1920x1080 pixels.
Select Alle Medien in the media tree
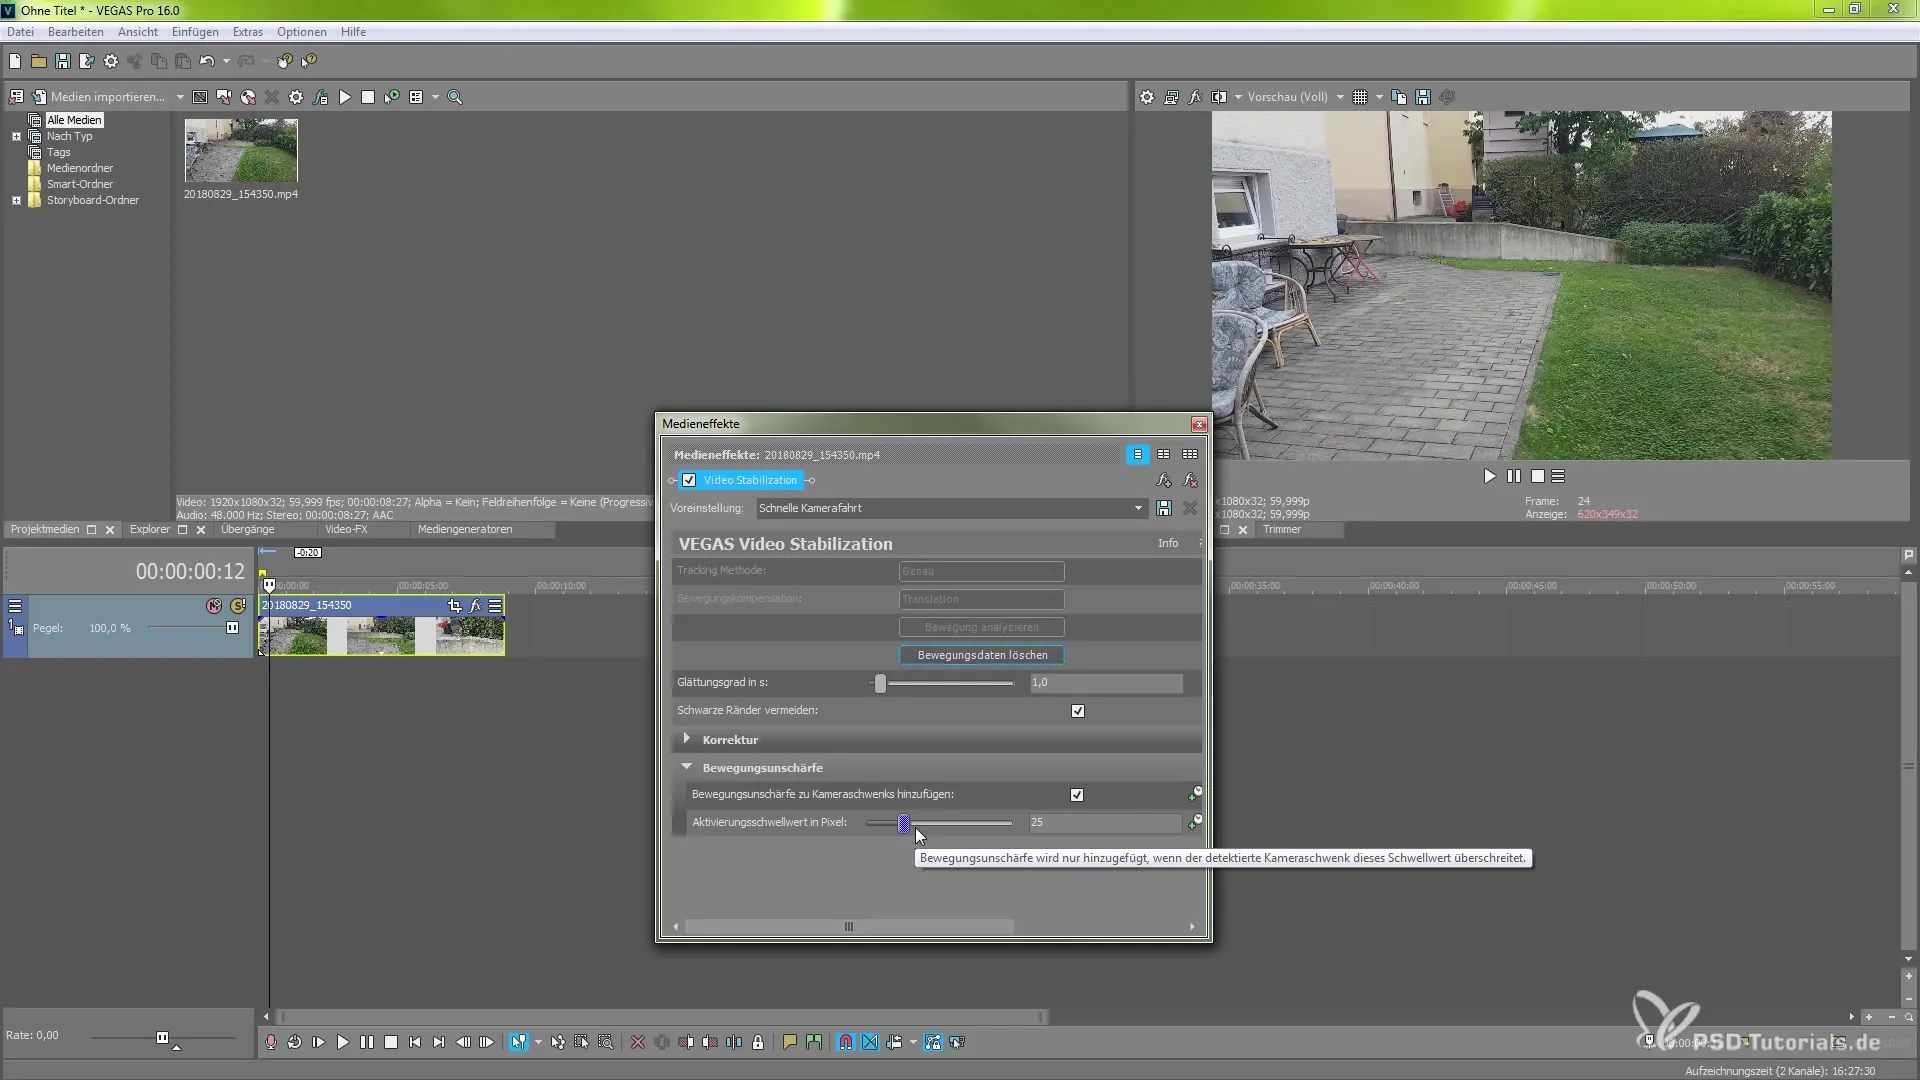click(x=74, y=120)
